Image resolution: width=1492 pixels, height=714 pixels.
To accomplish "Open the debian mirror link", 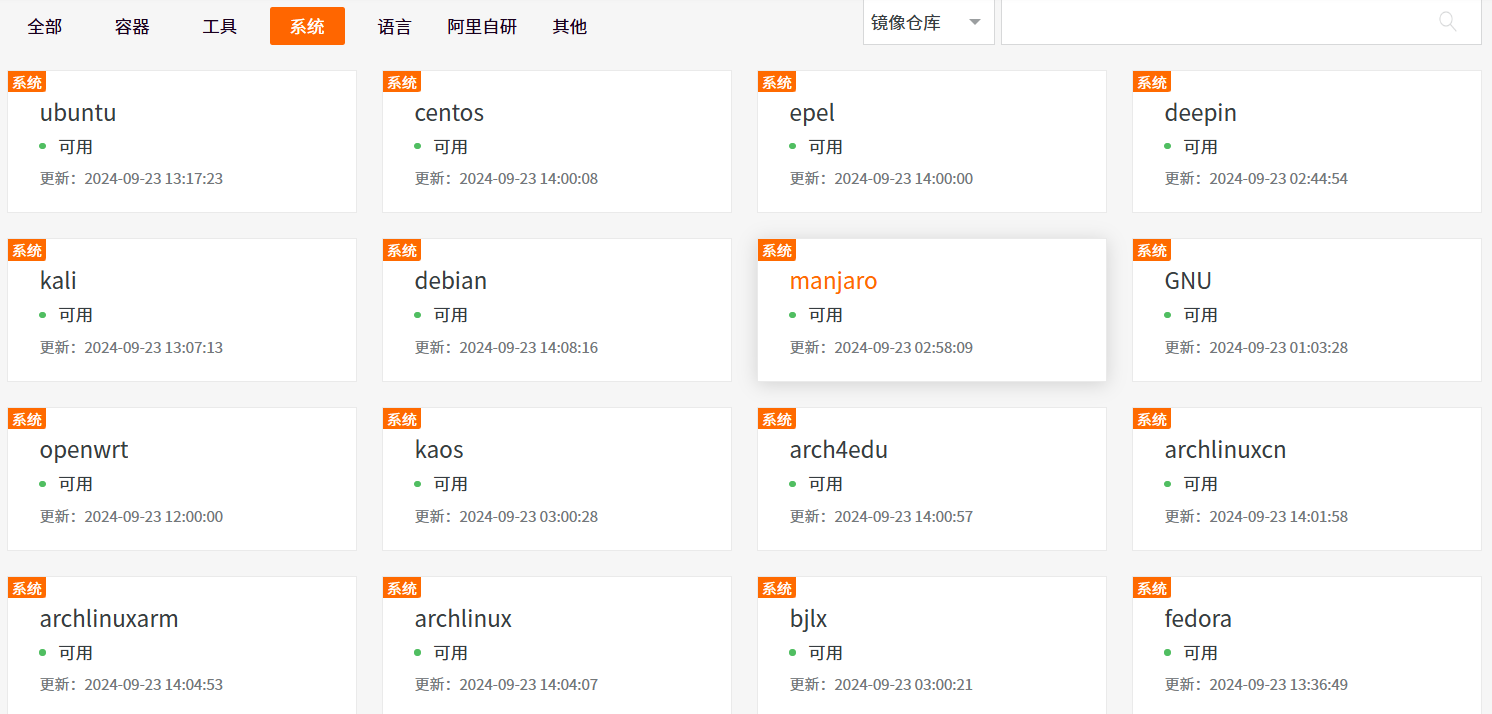I will pos(451,281).
